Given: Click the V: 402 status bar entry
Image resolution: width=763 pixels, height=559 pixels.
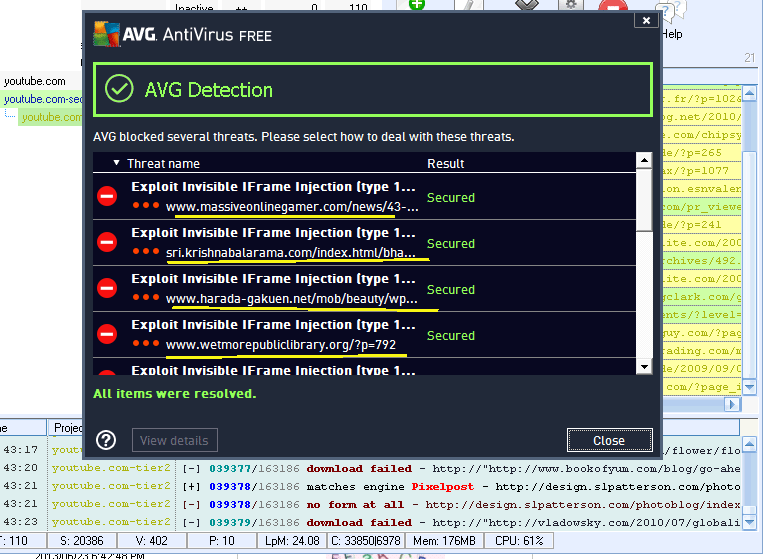Looking at the screenshot, I should [152, 541].
